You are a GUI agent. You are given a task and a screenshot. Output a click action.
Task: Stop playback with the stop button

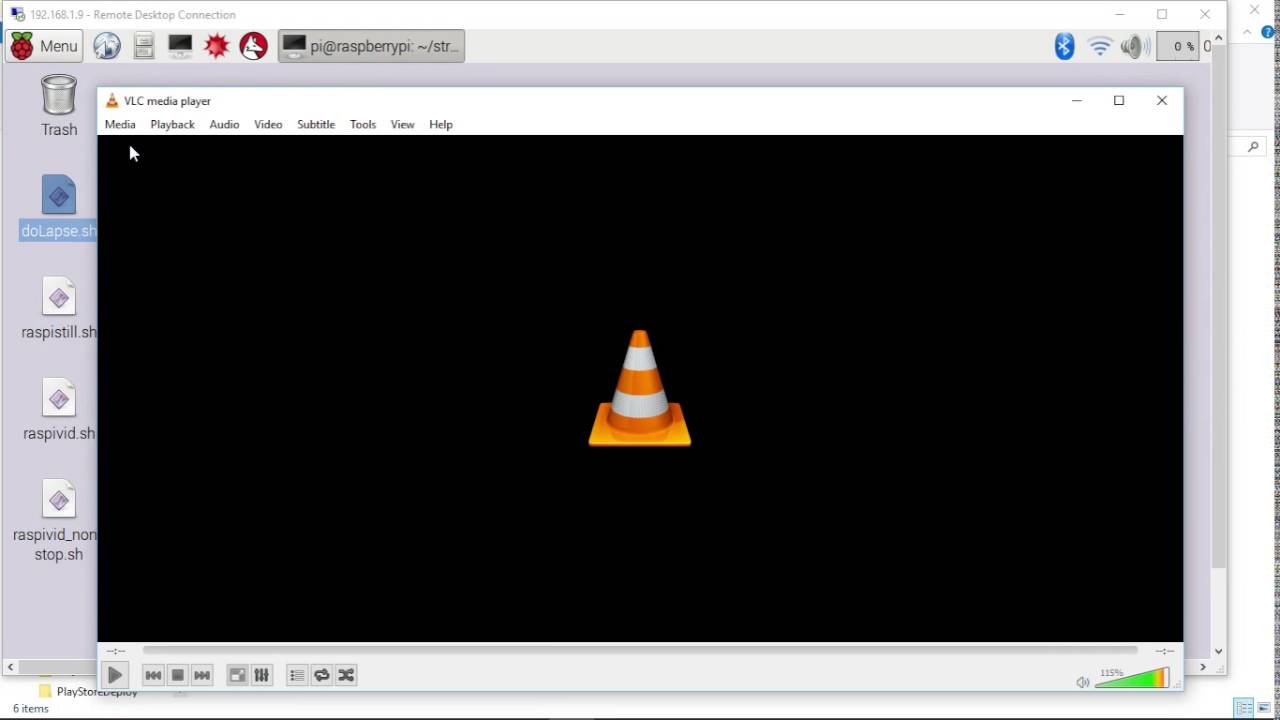(177, 676)
